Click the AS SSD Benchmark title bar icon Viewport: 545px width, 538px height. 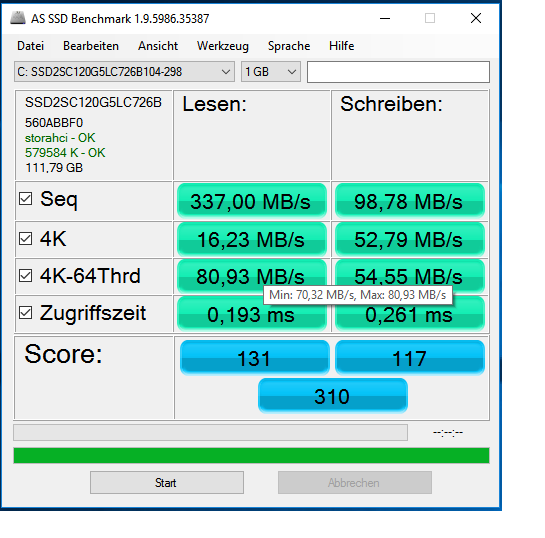coord(18,18)
